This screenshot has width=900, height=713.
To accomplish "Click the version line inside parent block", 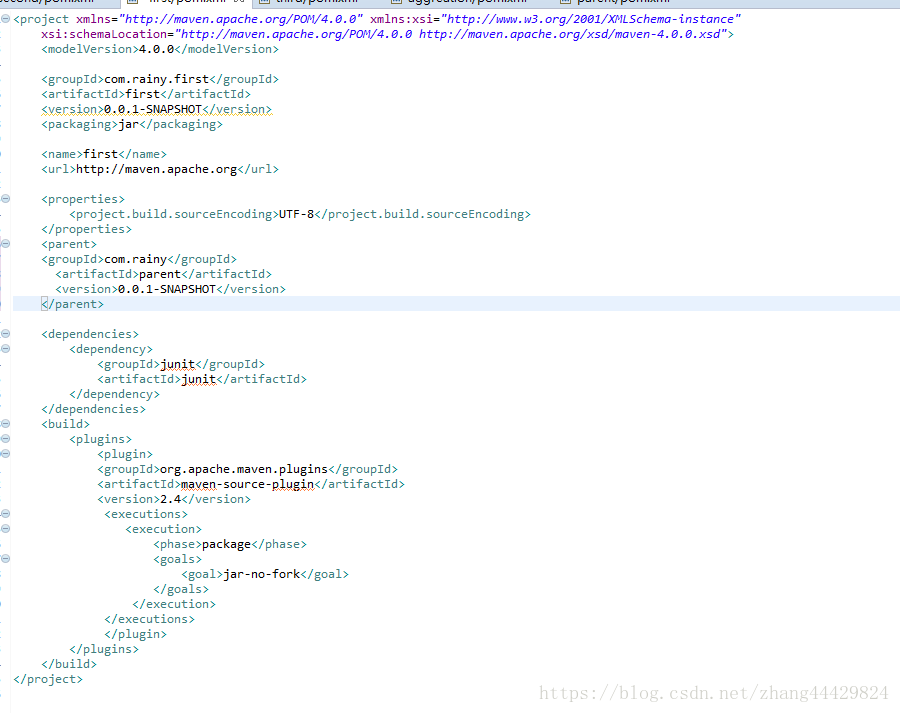I will click(x=170, y=289).
